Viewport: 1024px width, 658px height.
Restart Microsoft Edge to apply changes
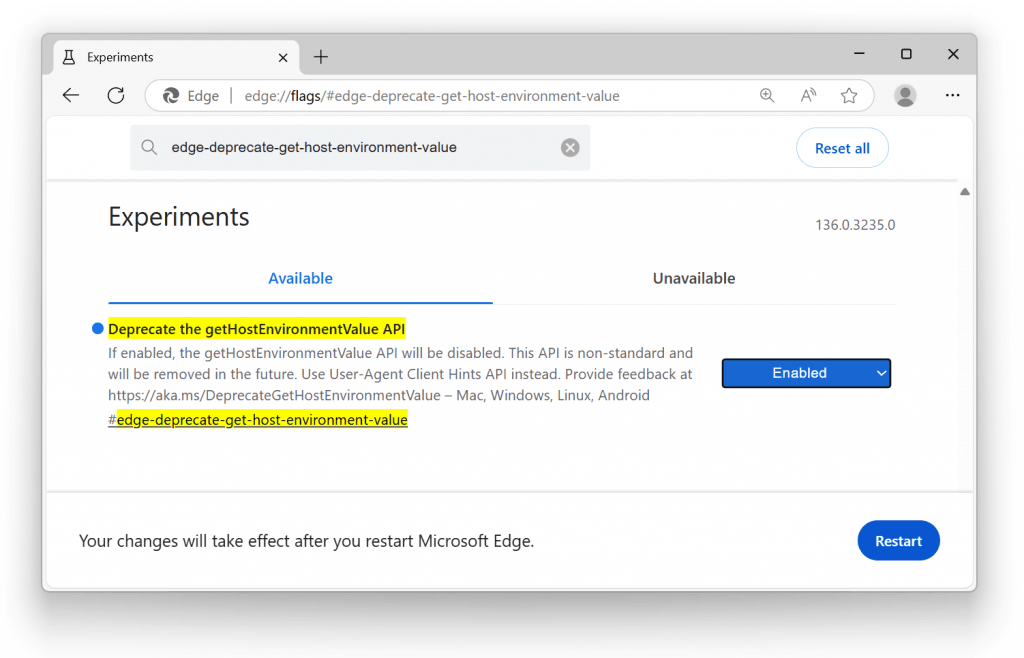[898, 540]
